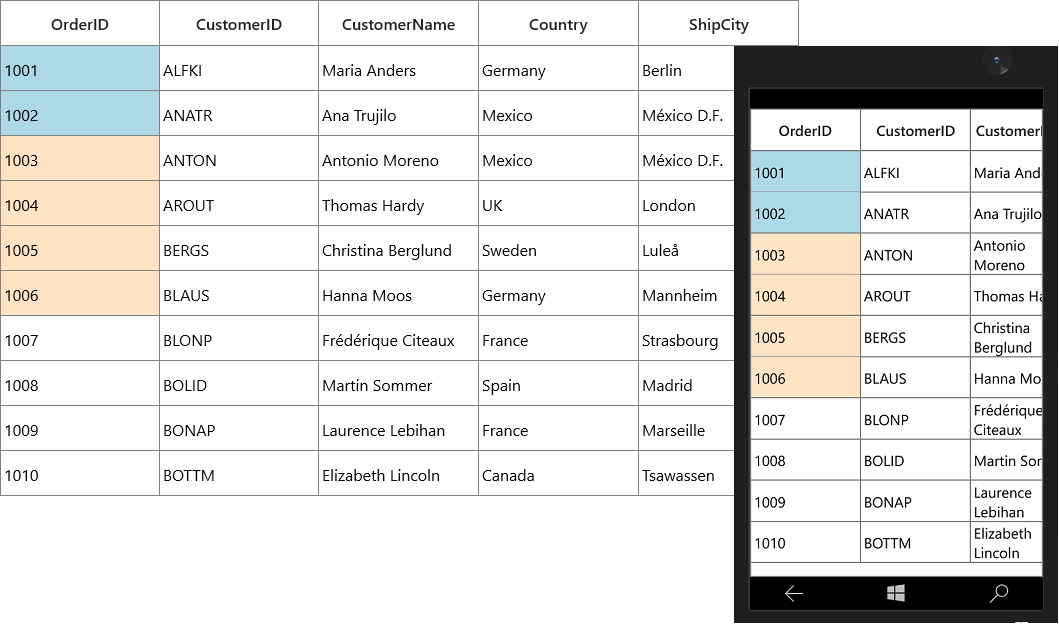Tap phone grid cell 1010
The height and width of the screenshot is (624, 1059).
(x=805, y=542)
